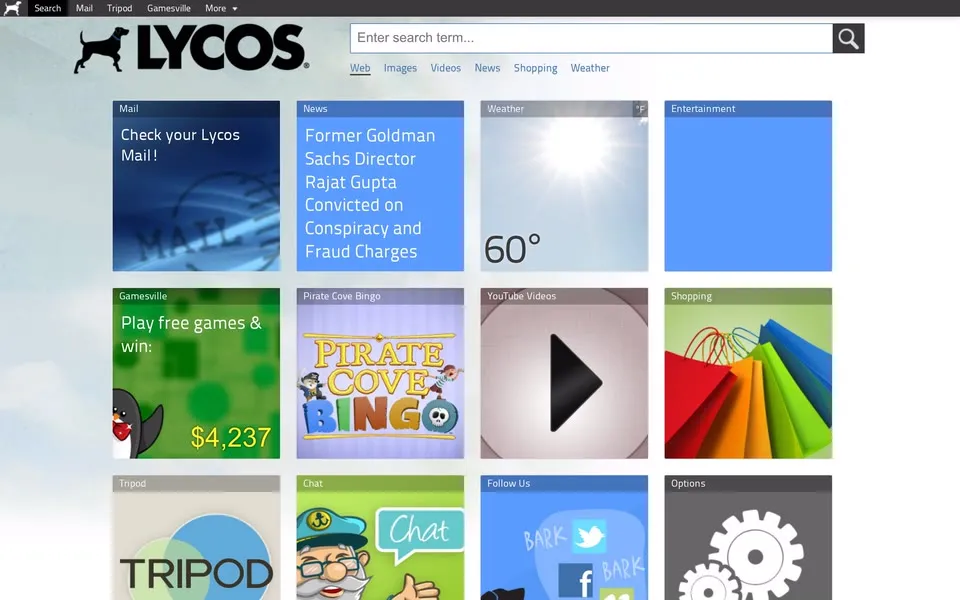Image resolution: width=960 pixels, height=600 pixels.
Task: Switch to the News search tab
Action: 487,68
